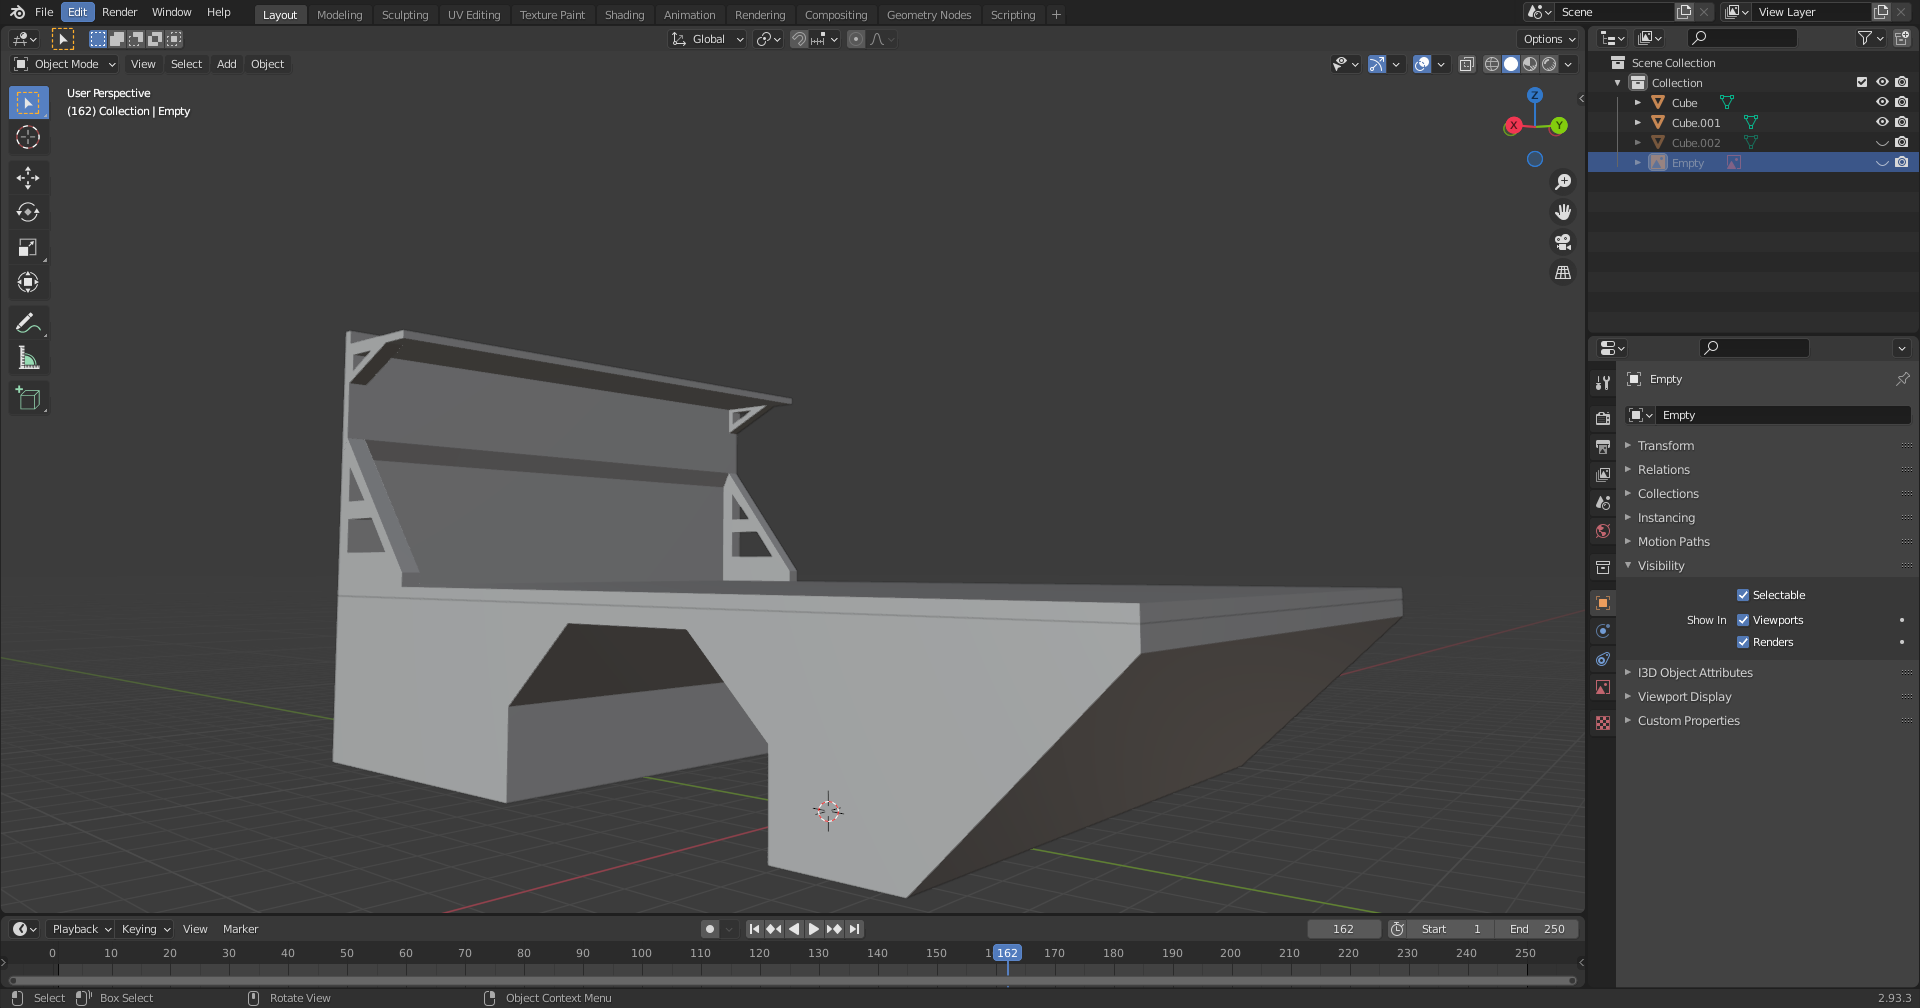Open the World properties tab
This screenshot has width=1920, height=1008.
(1603, 531)
